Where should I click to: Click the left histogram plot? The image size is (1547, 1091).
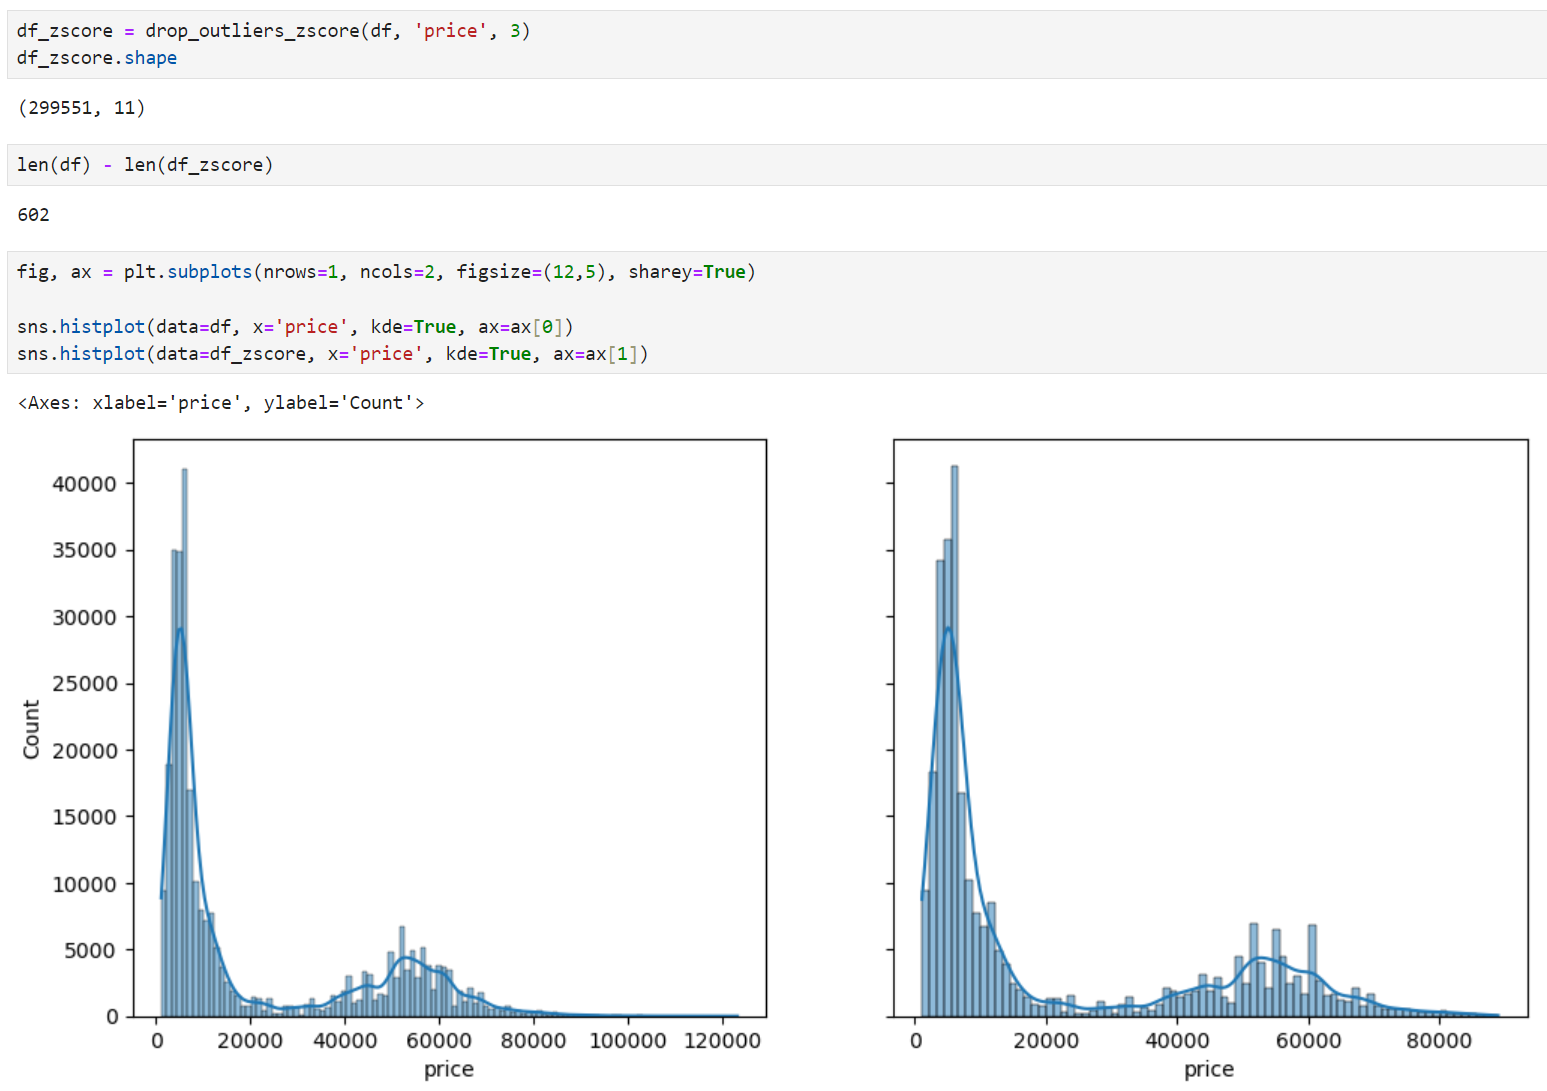450,728
